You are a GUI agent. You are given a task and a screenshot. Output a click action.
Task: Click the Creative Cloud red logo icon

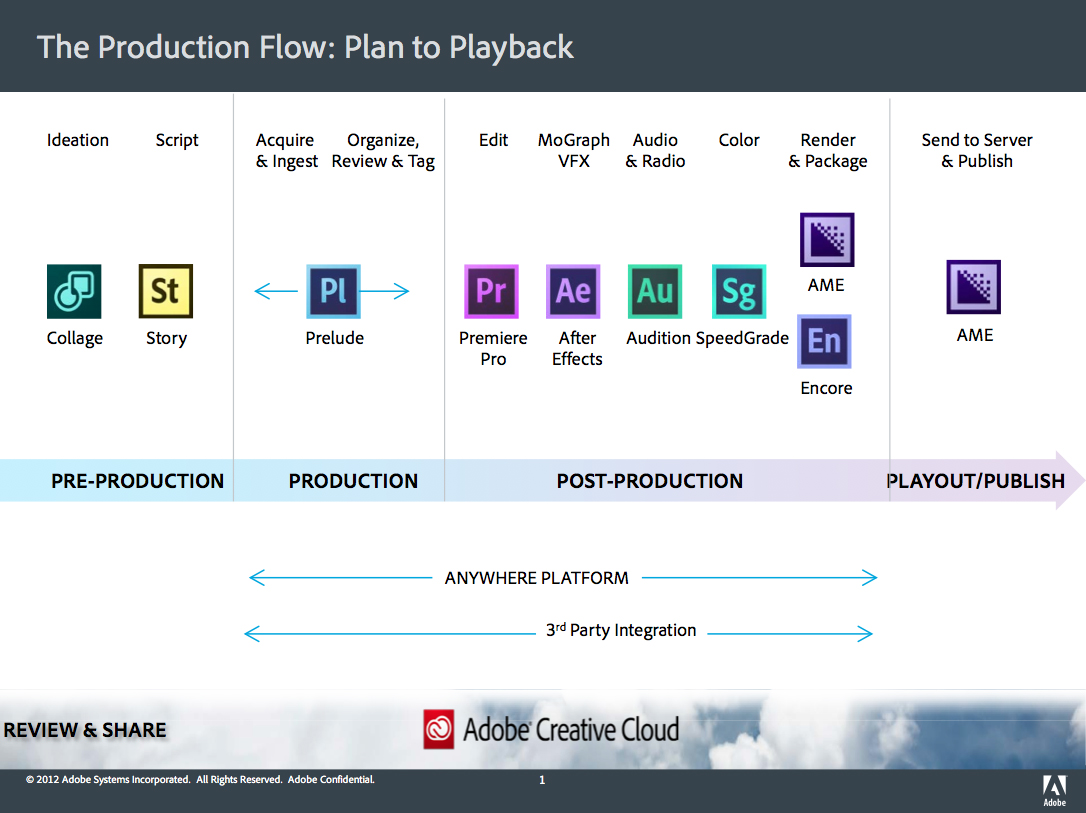pyautogui.click(x=439, y=729)
